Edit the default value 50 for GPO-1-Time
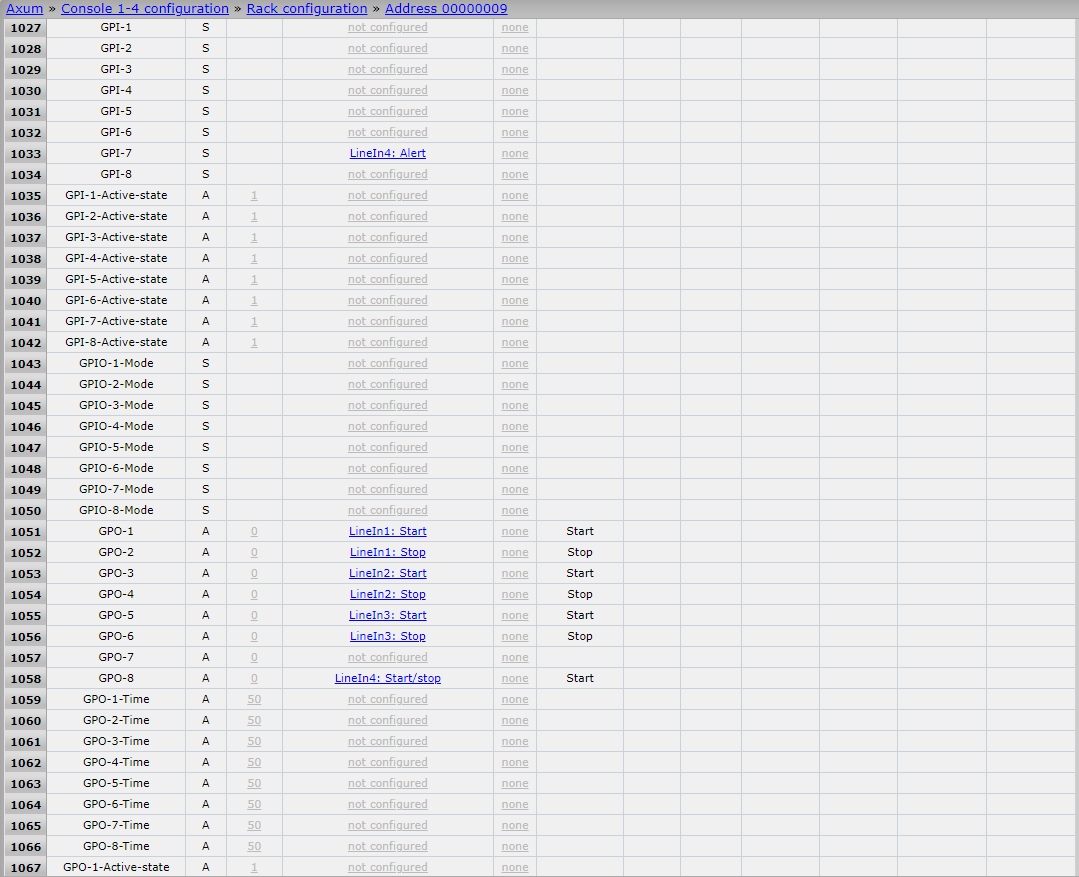Image resolution: width=1079 pixels, height=877 pixels. tap(254, 700)
